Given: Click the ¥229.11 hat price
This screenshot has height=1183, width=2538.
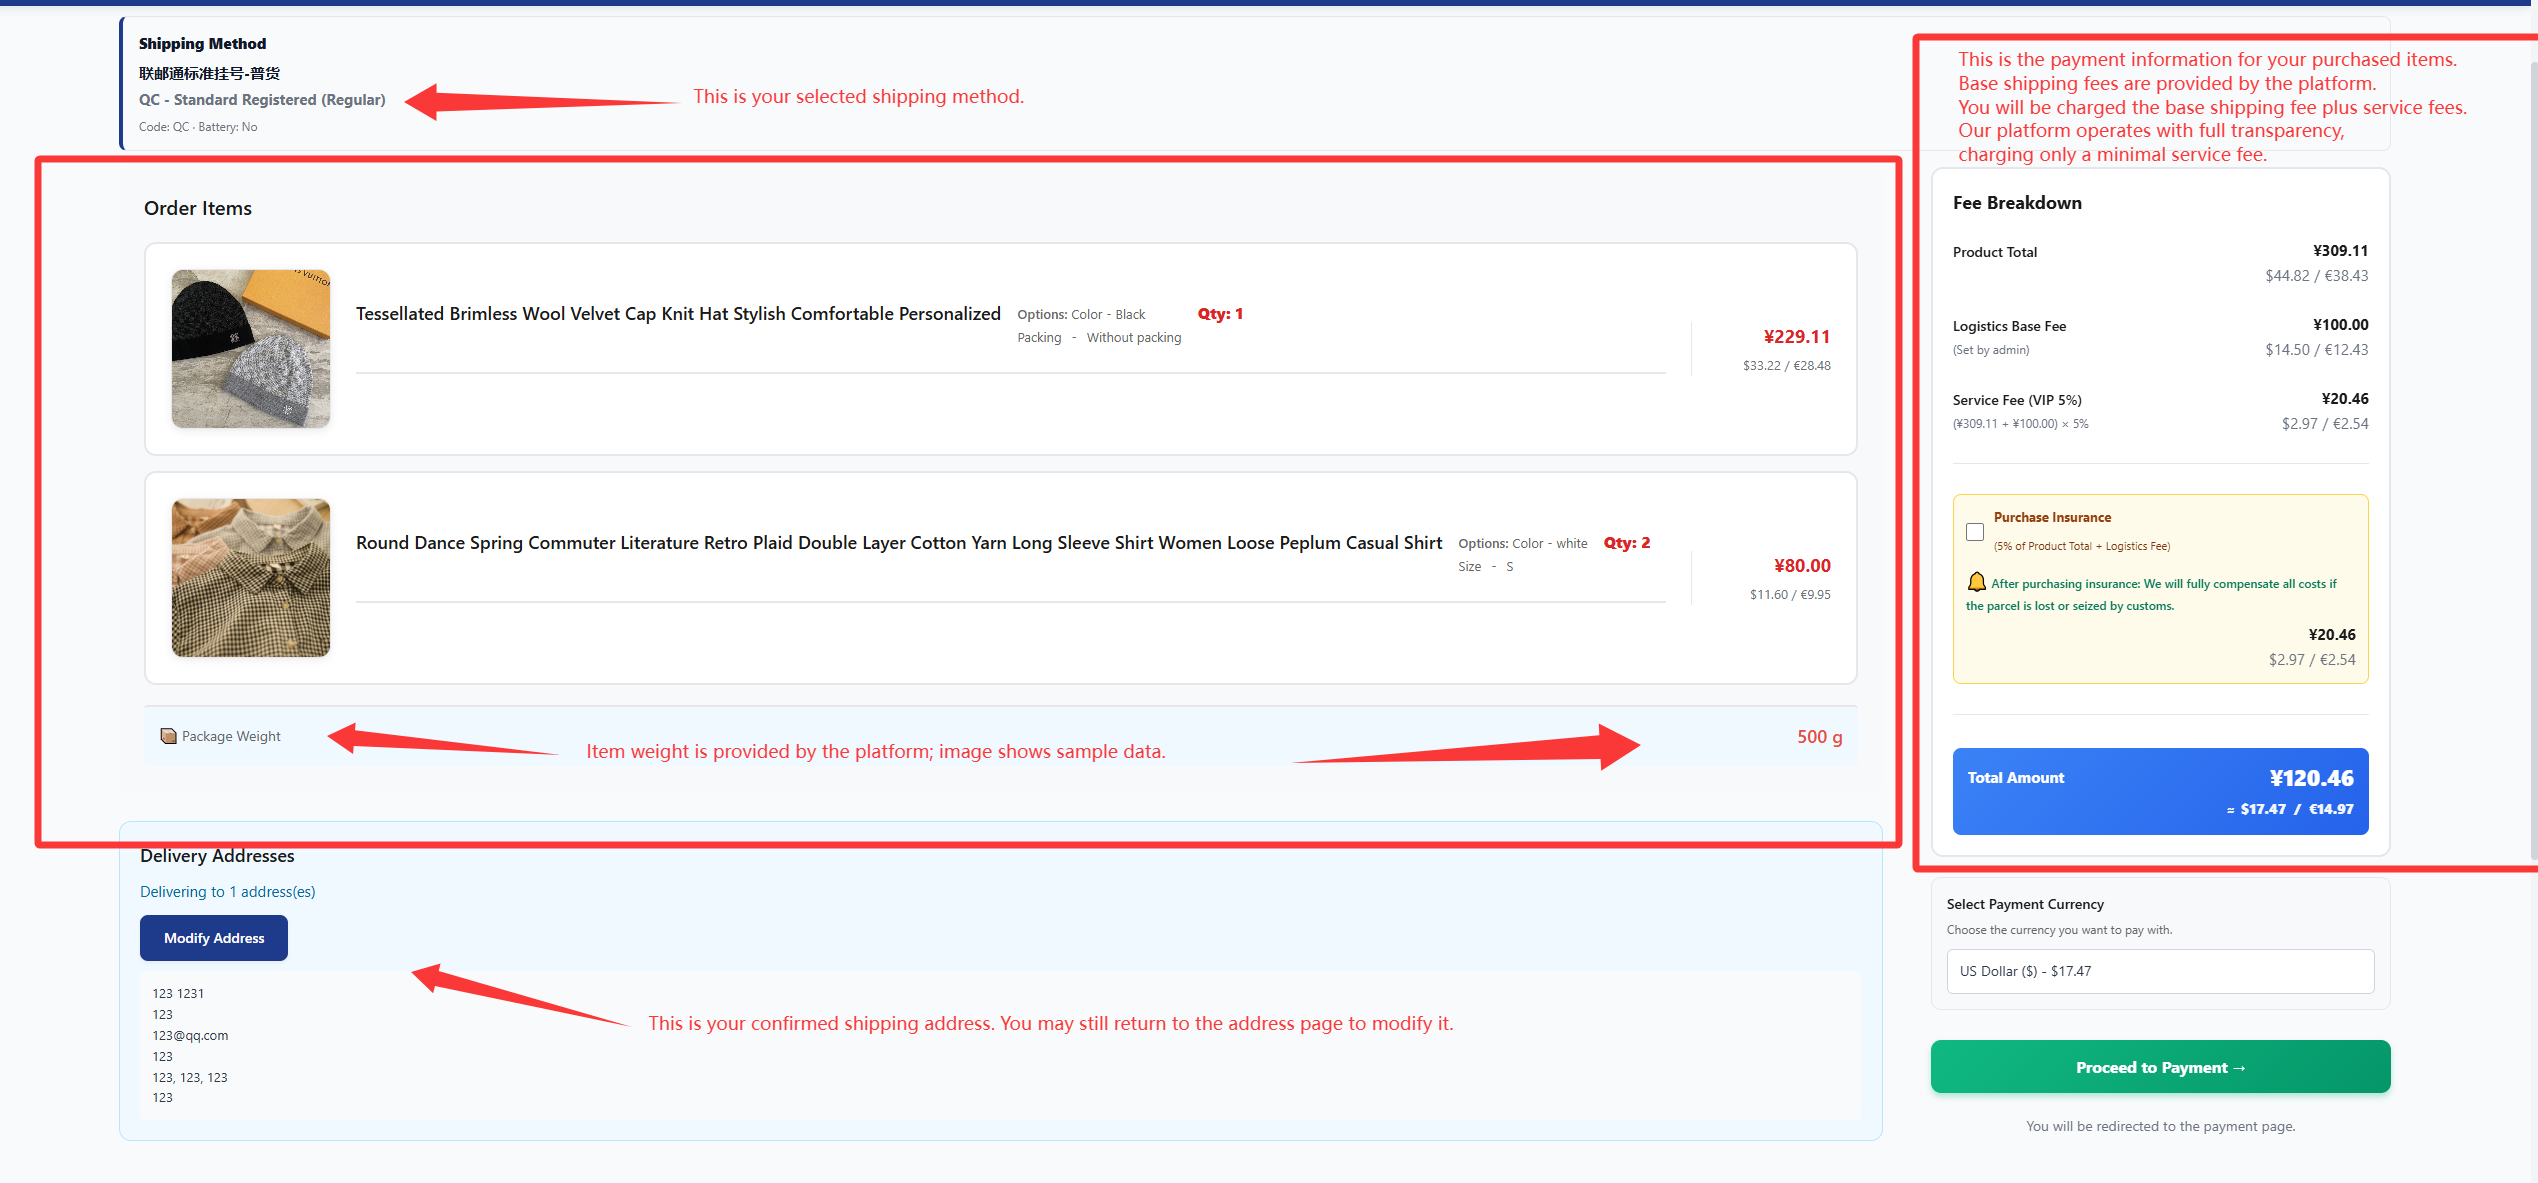Looking at the screenshot, I should pyautogui.click(x=1796, y=337).
